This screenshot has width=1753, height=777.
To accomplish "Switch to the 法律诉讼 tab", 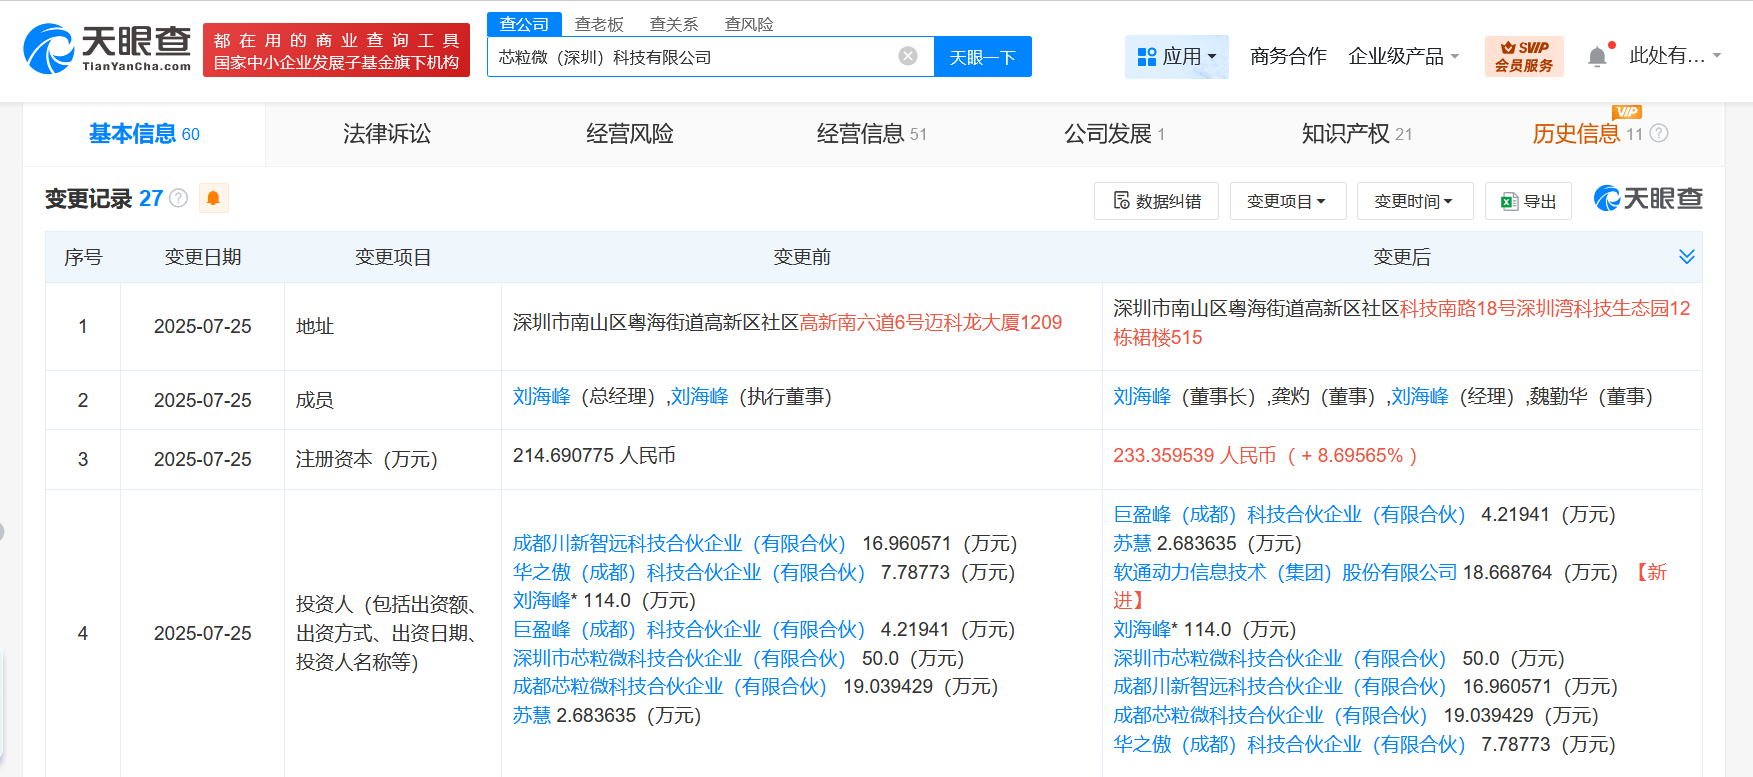I will click(387, 134).
